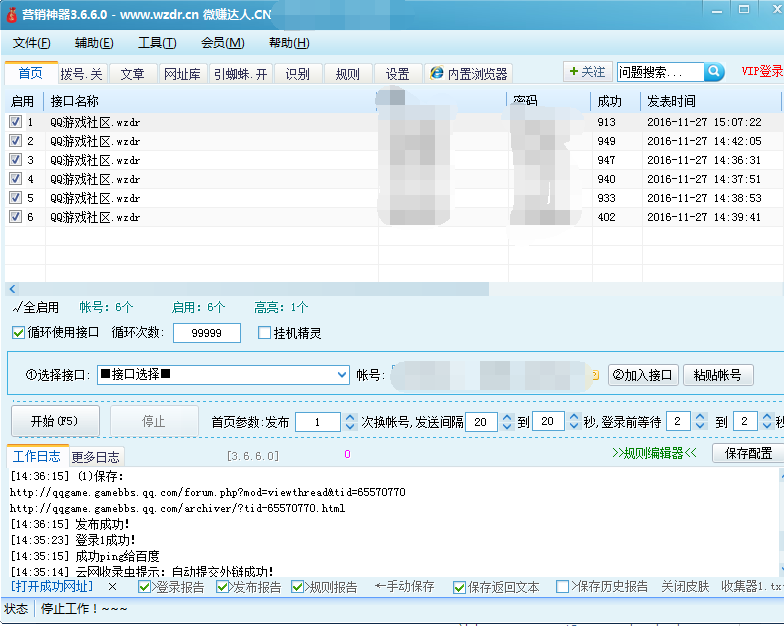Uncheck row 2 enable checkbox

[16, 140]
